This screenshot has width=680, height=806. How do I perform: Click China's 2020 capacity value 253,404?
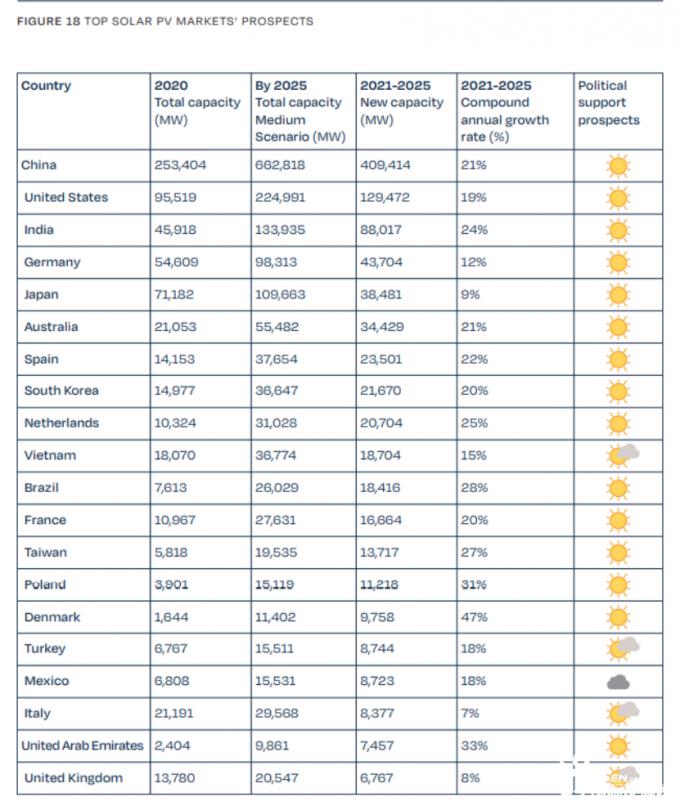180,165
